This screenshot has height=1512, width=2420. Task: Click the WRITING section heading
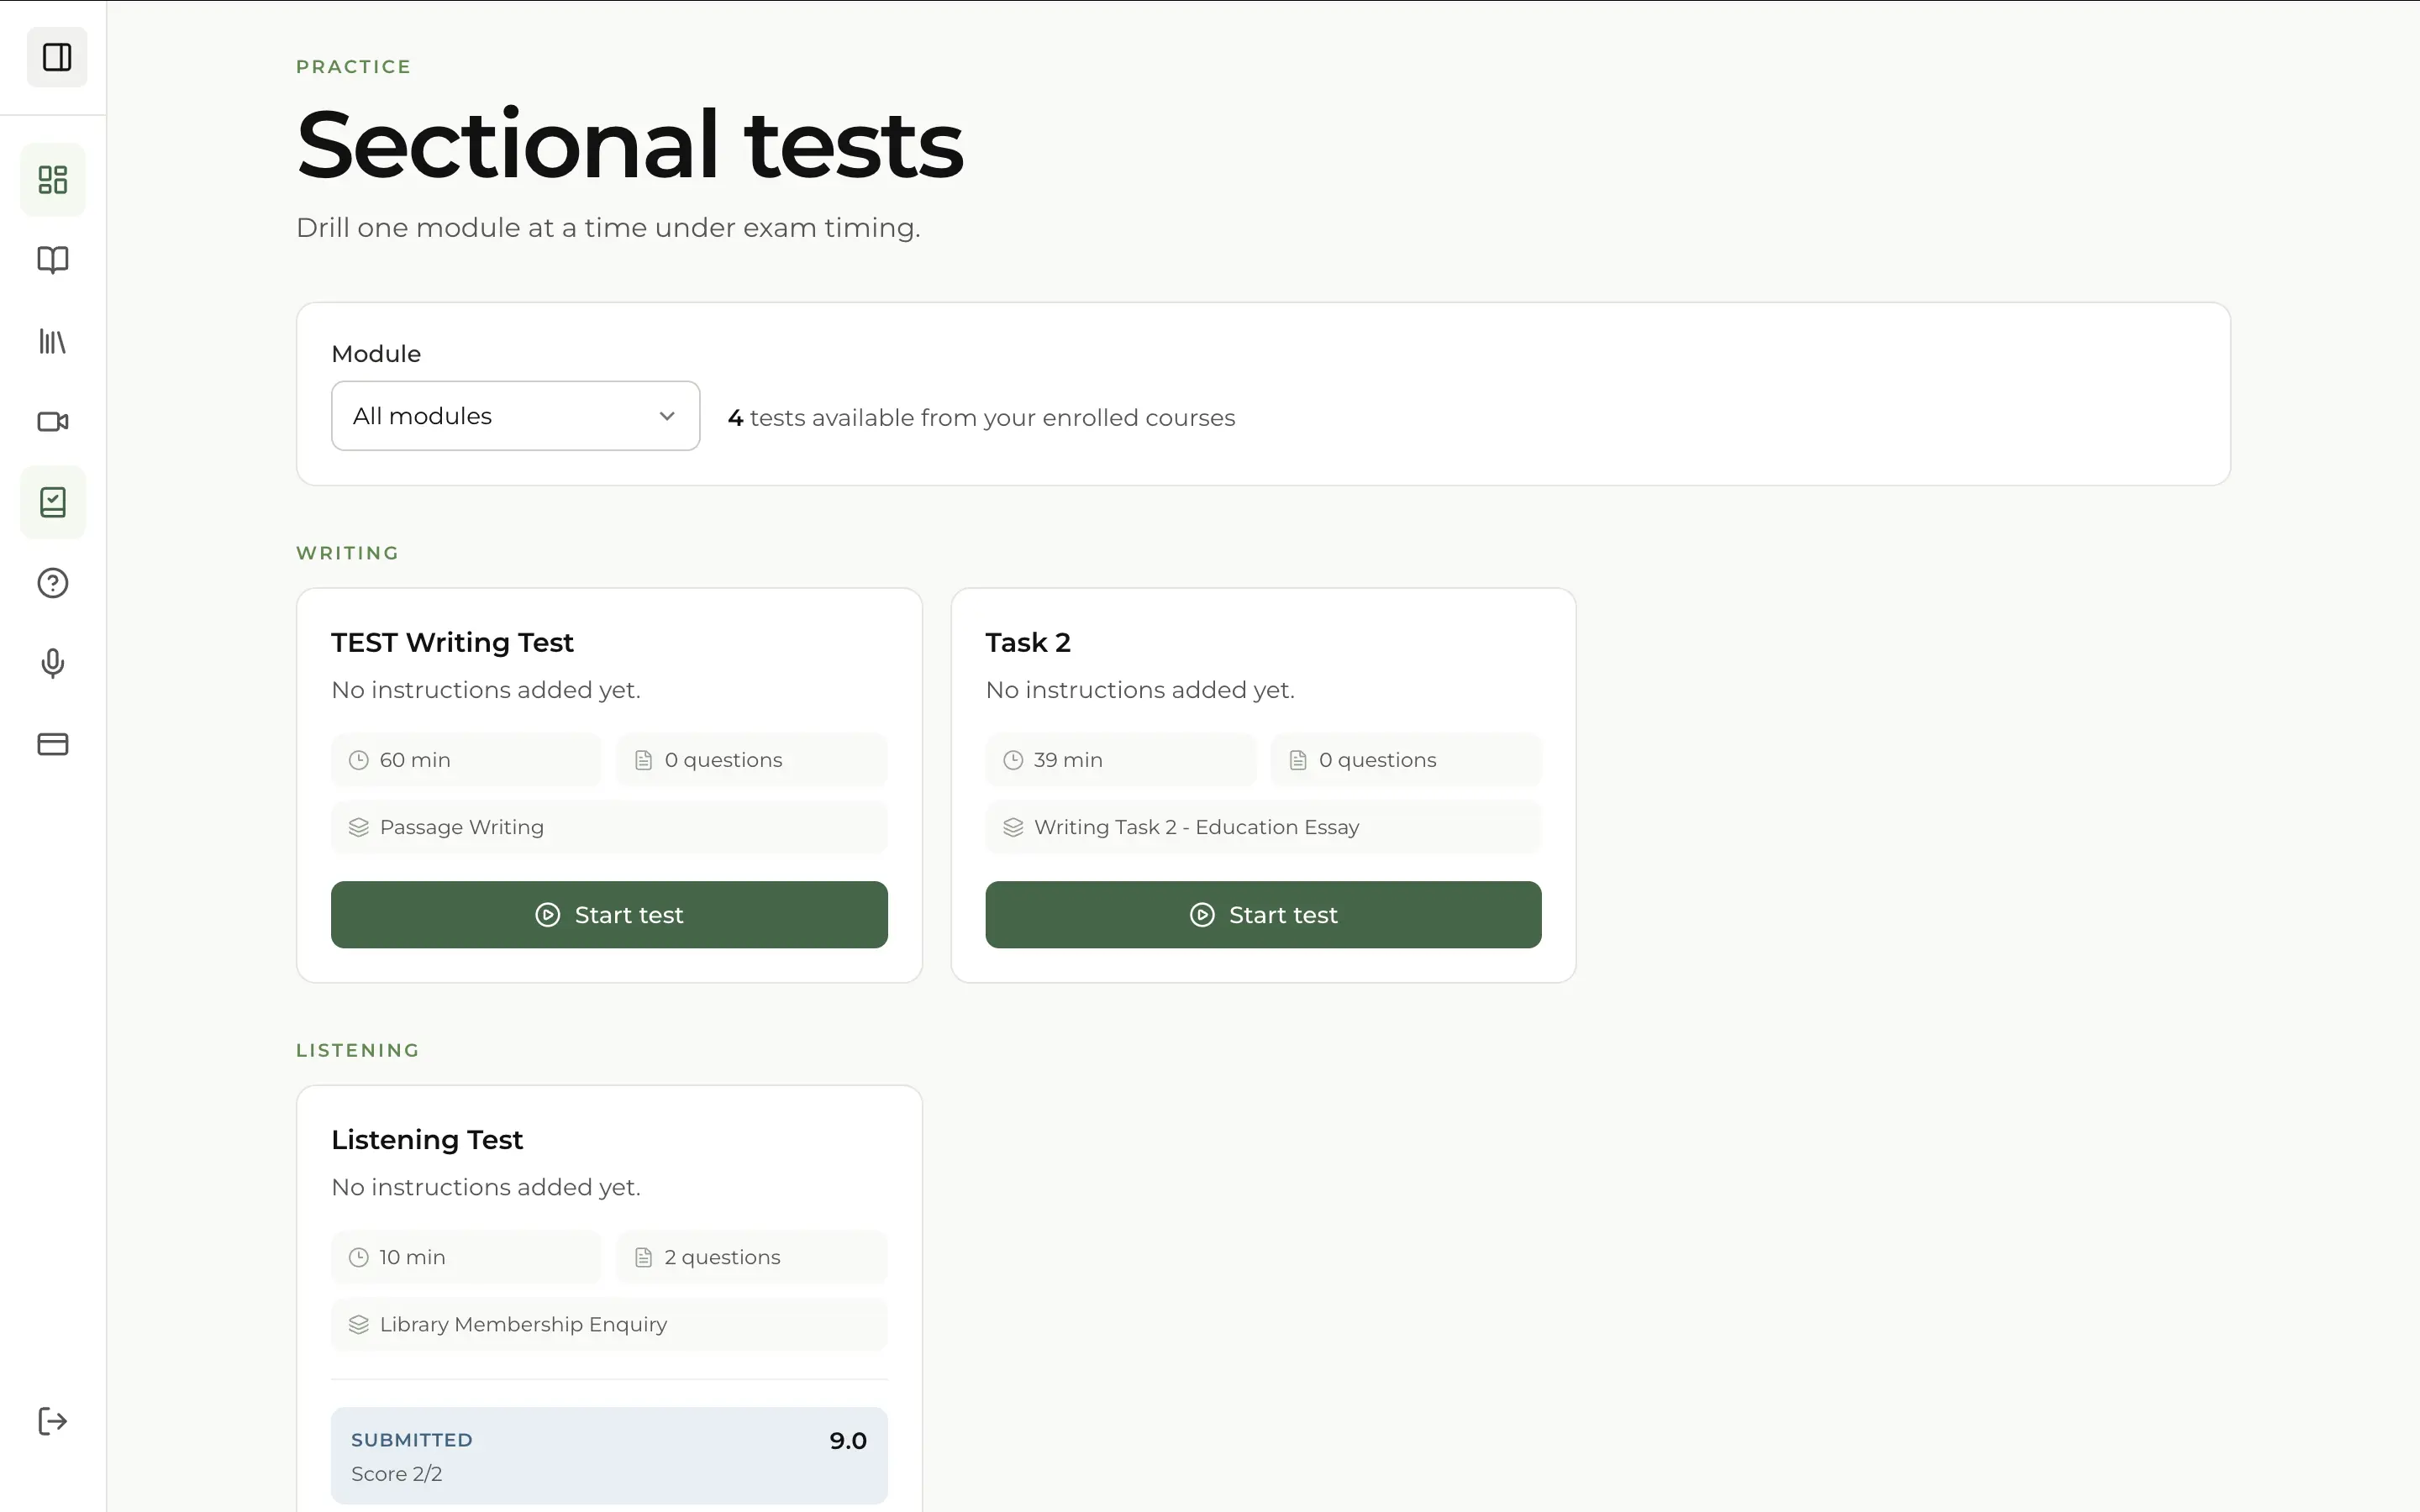pos(347,553)
